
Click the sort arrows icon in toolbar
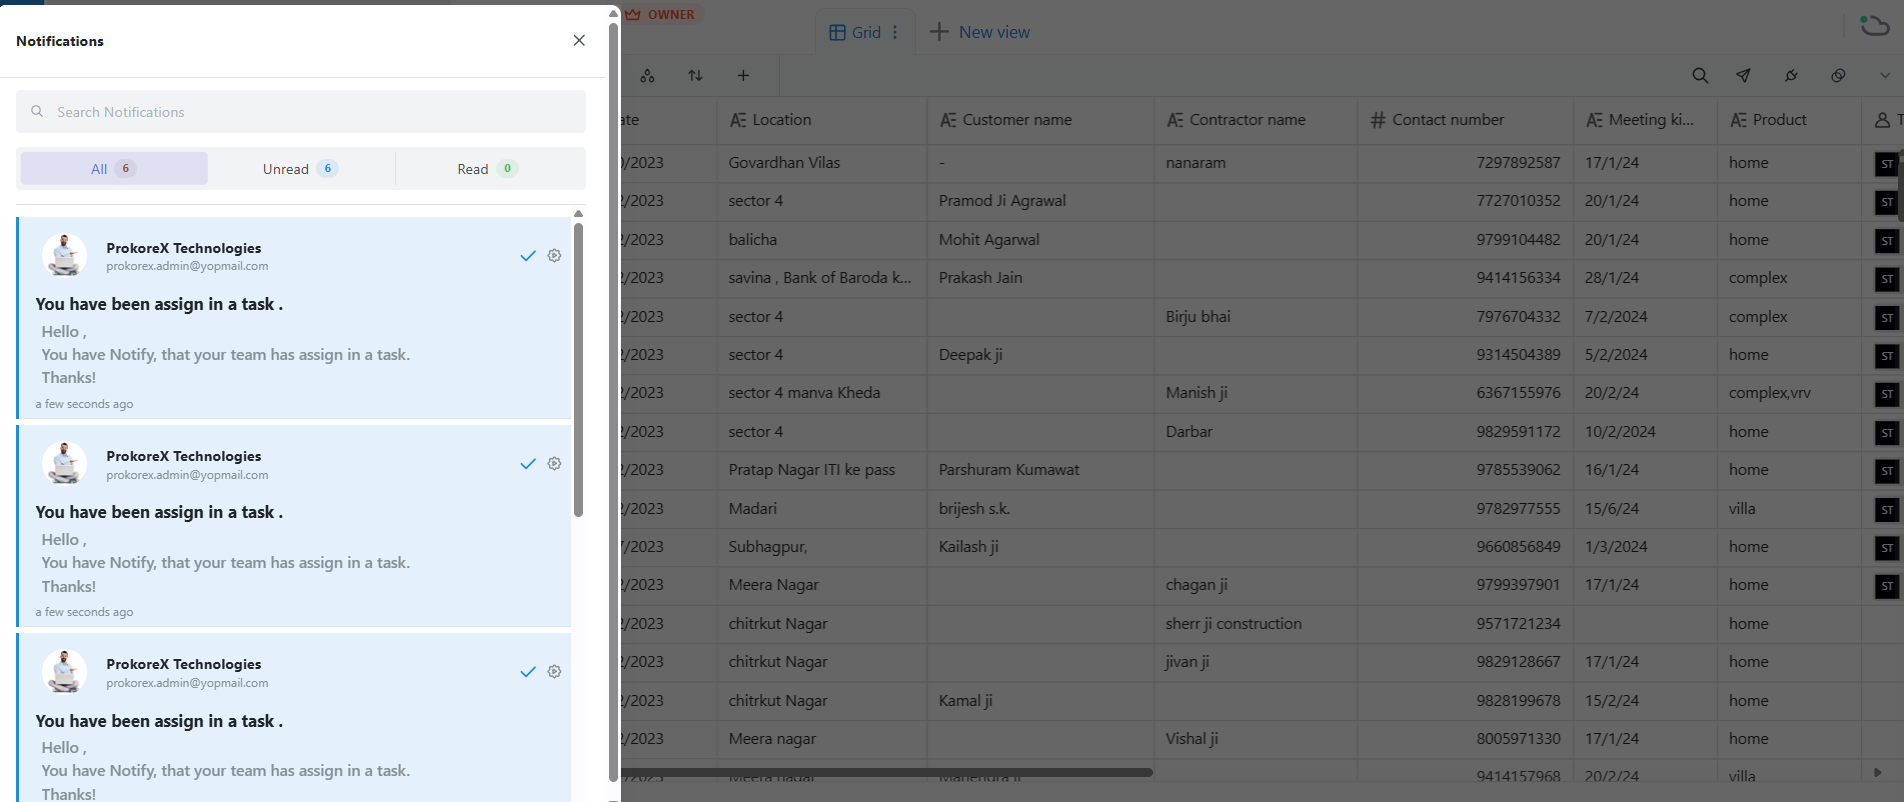coord(695,76)
